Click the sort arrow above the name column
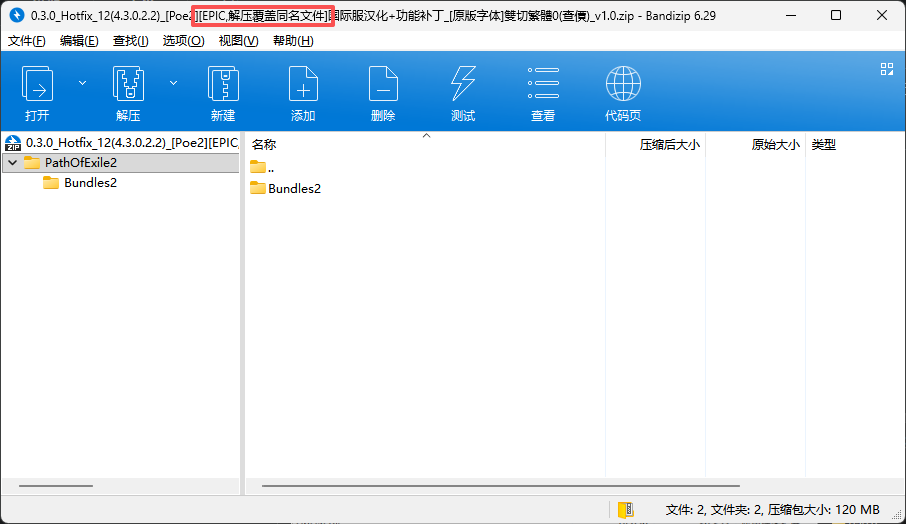This screenshot has width=906, height=524. pyautogui.click(x=426, y=136)
